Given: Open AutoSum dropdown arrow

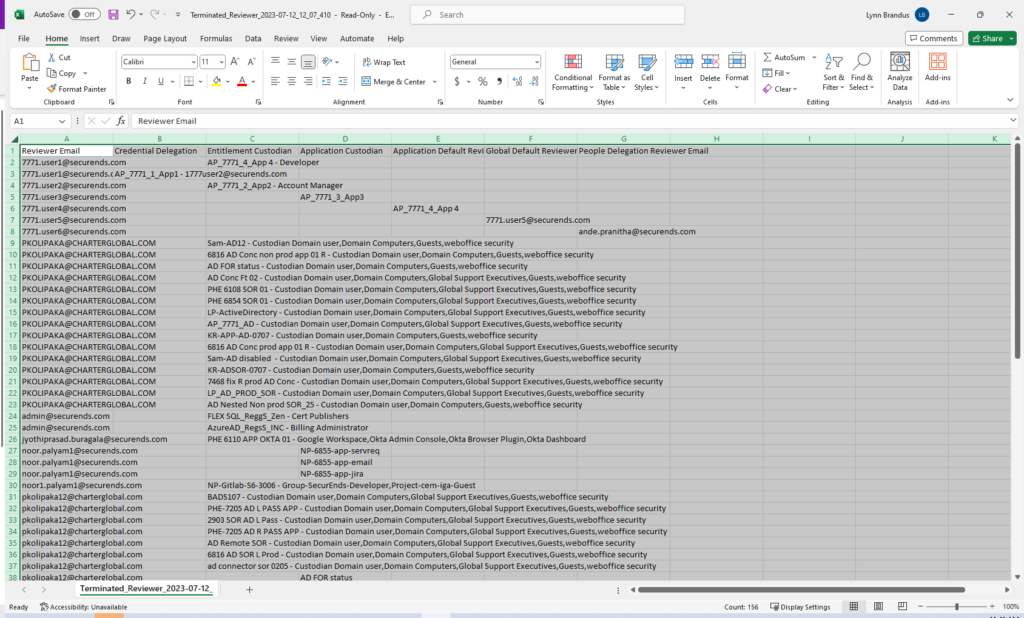Looking at the screenshot, I should [x=814, y=57].
